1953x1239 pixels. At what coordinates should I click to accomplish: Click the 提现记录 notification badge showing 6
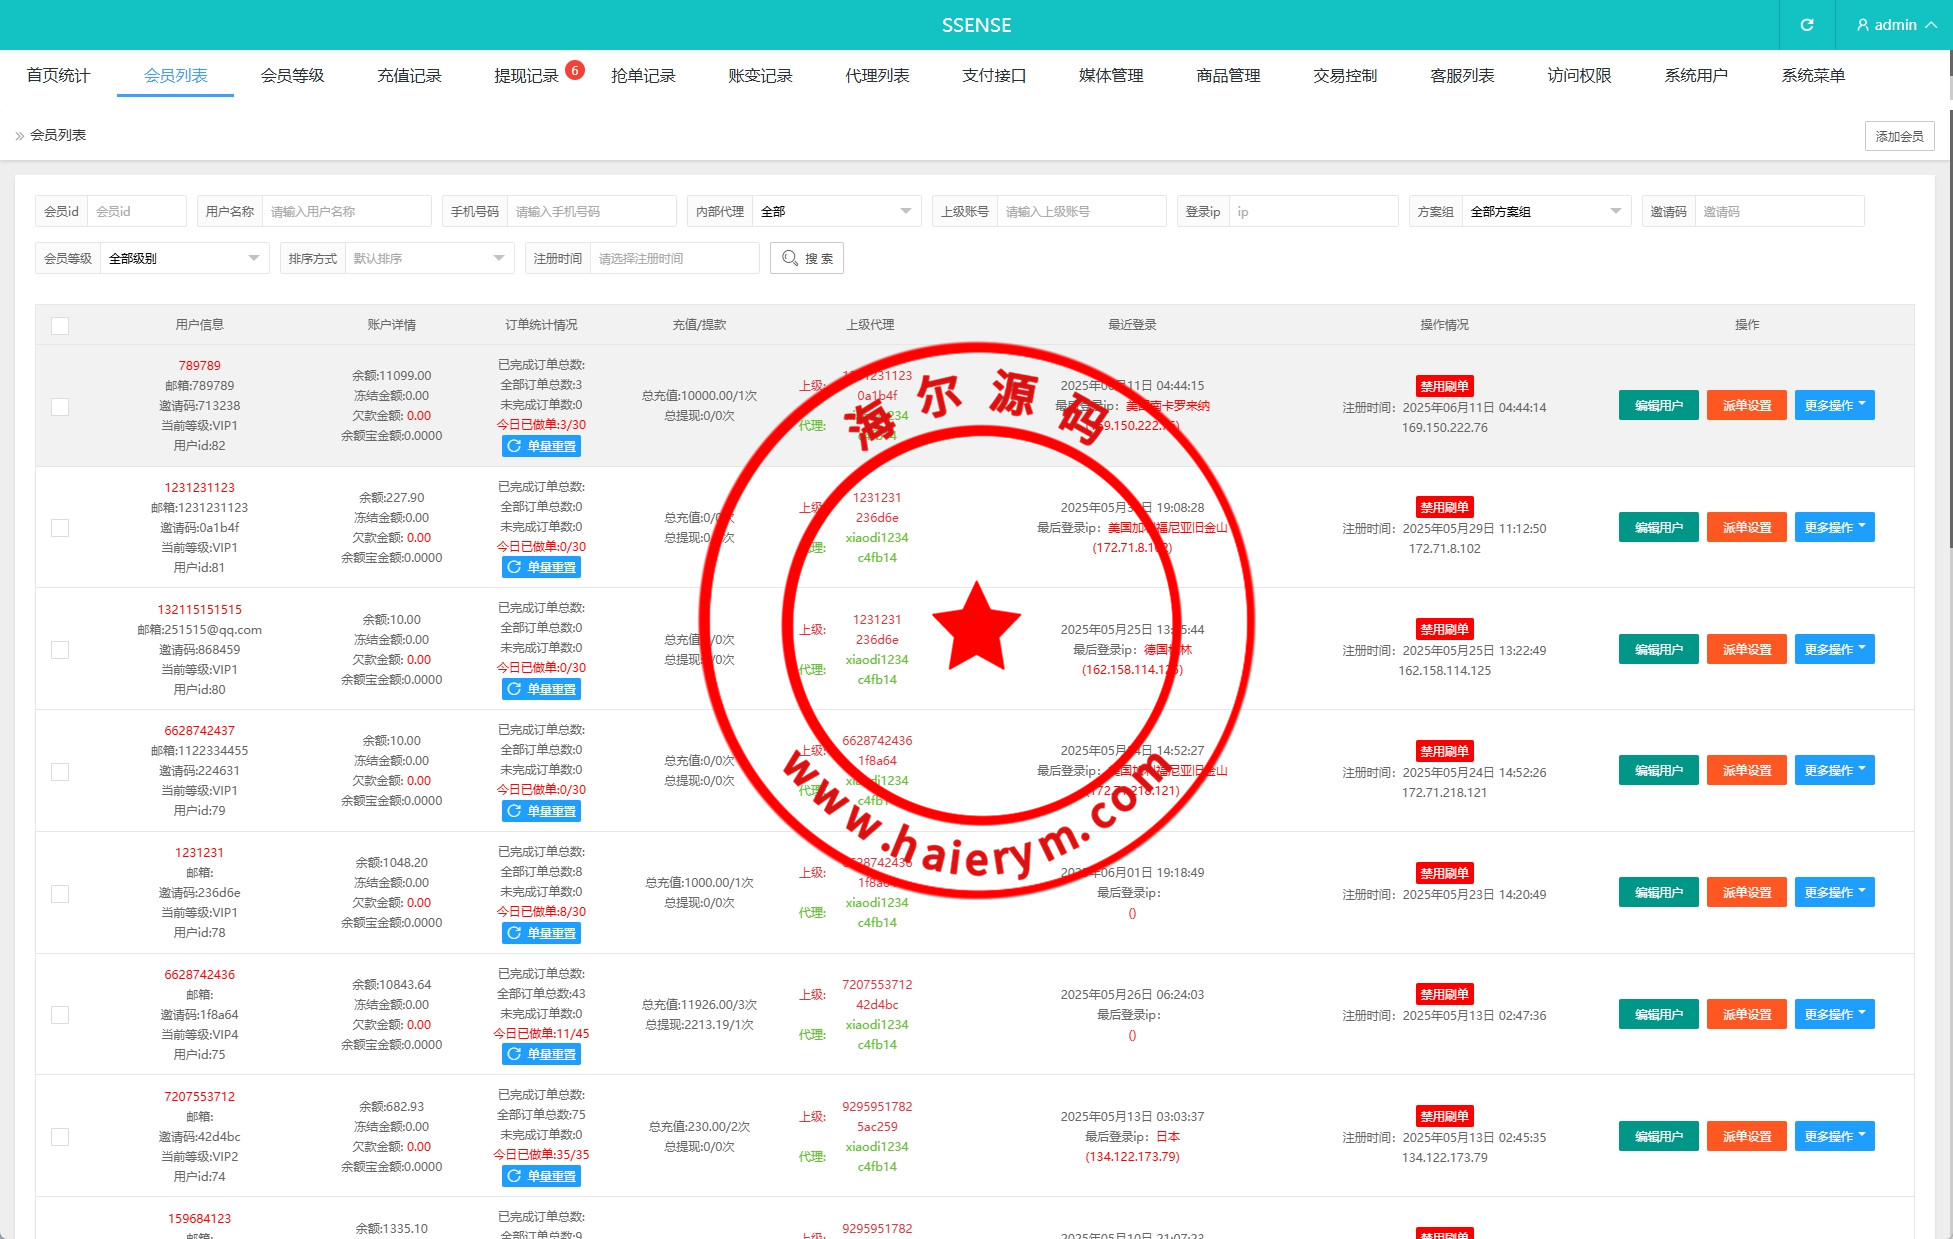tap(575, 70)
